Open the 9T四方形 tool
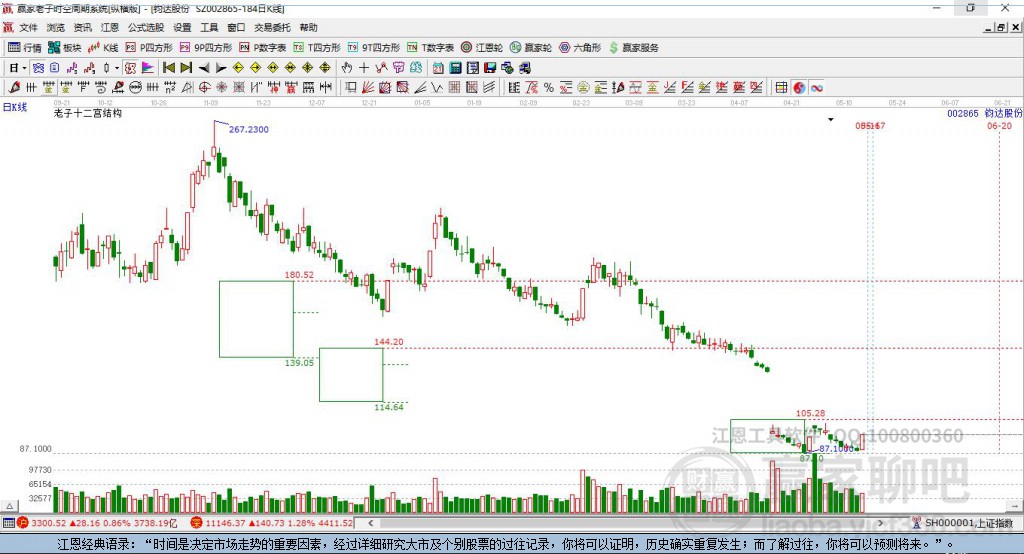 tap(374, 48)
